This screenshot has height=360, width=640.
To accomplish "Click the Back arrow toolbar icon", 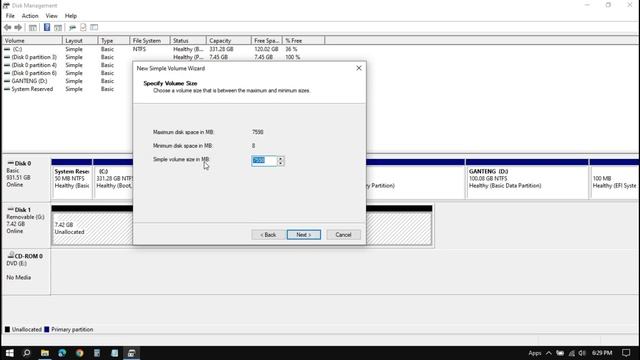I will click(7, 27).
